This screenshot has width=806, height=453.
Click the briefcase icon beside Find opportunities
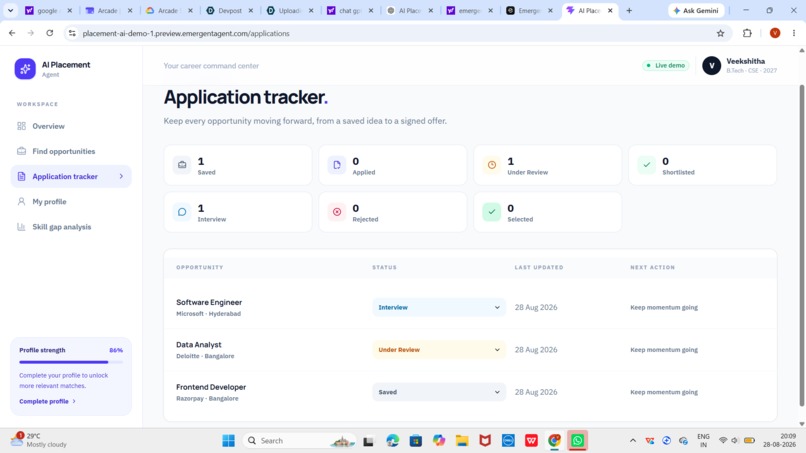coord(21,151)
